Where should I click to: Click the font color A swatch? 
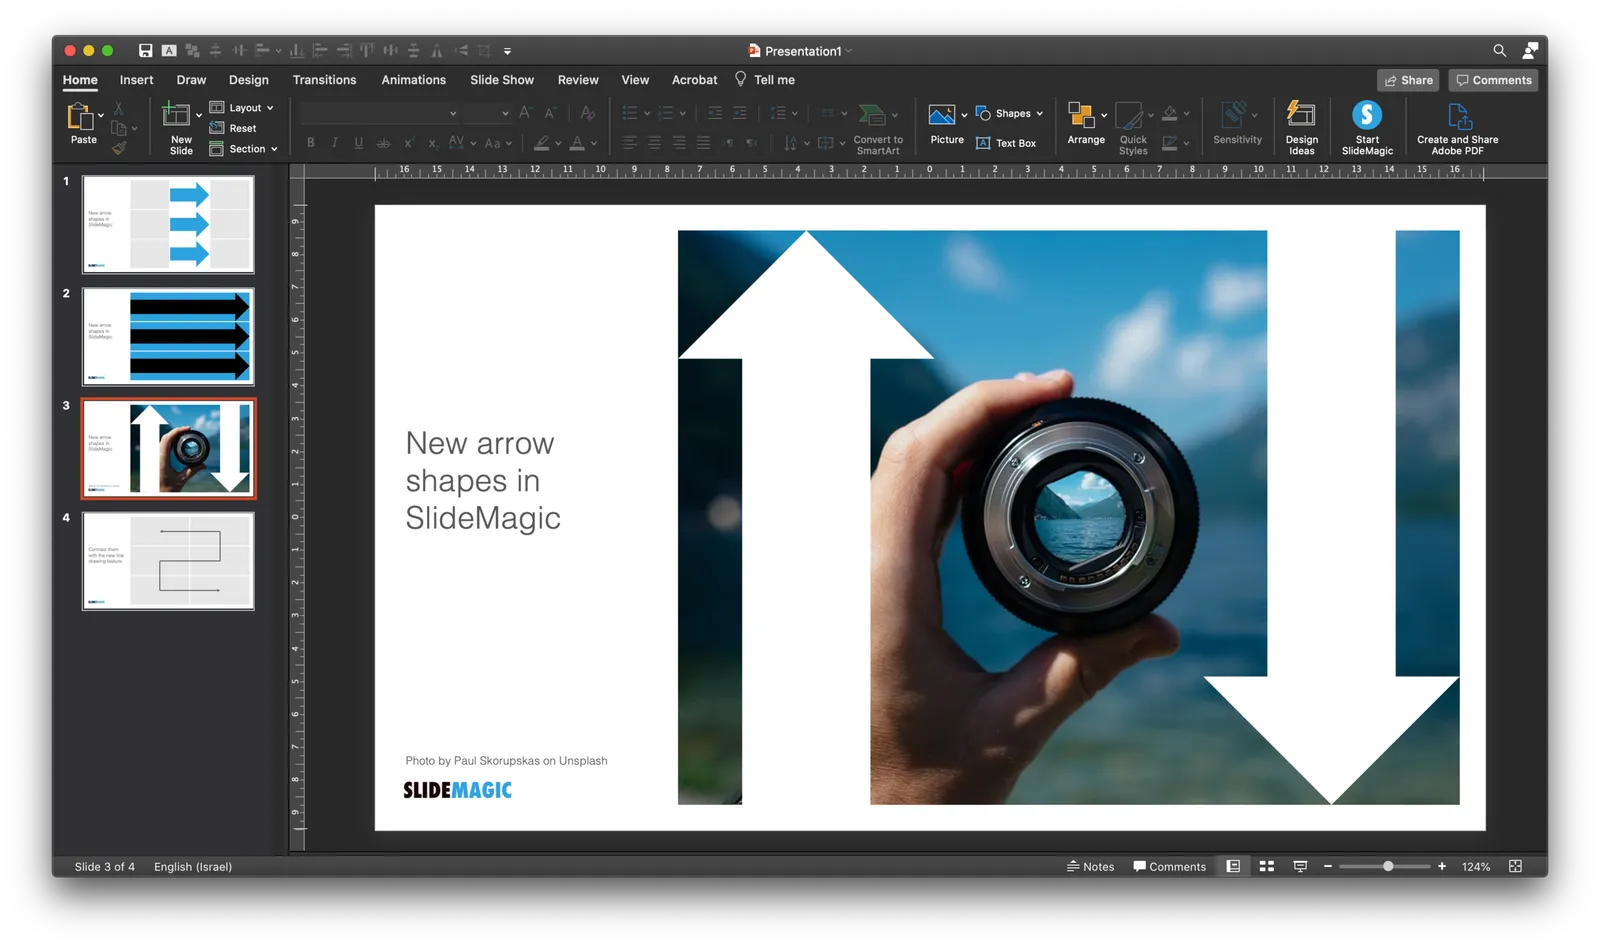coord(577,143)
